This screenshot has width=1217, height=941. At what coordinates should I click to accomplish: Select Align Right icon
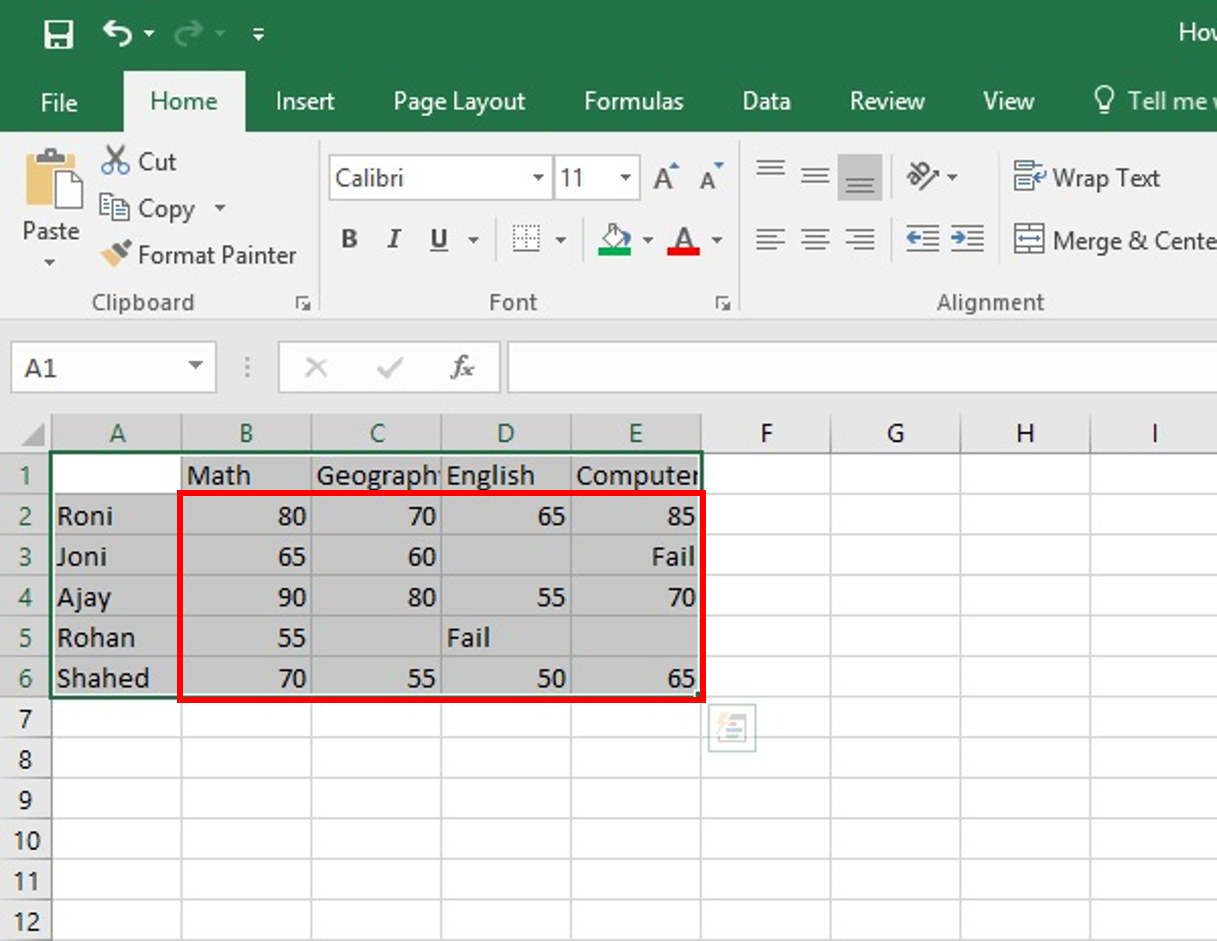[860, 239]
